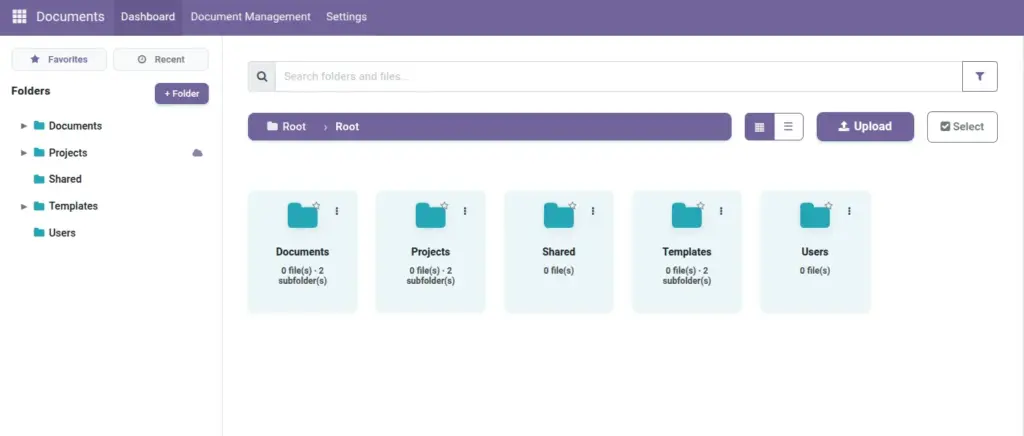Open options menu on Shared card
This screenshot has width=1024, height=436.
click(x=593, y=211)
